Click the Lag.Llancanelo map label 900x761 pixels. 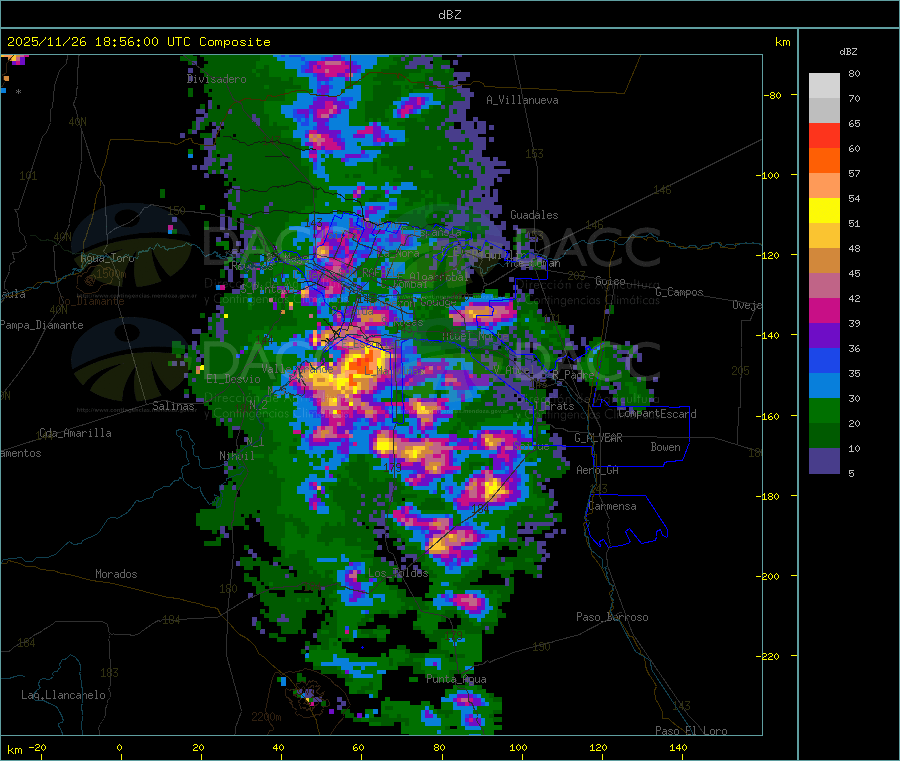pyautogui.click(x=63, y=696)
